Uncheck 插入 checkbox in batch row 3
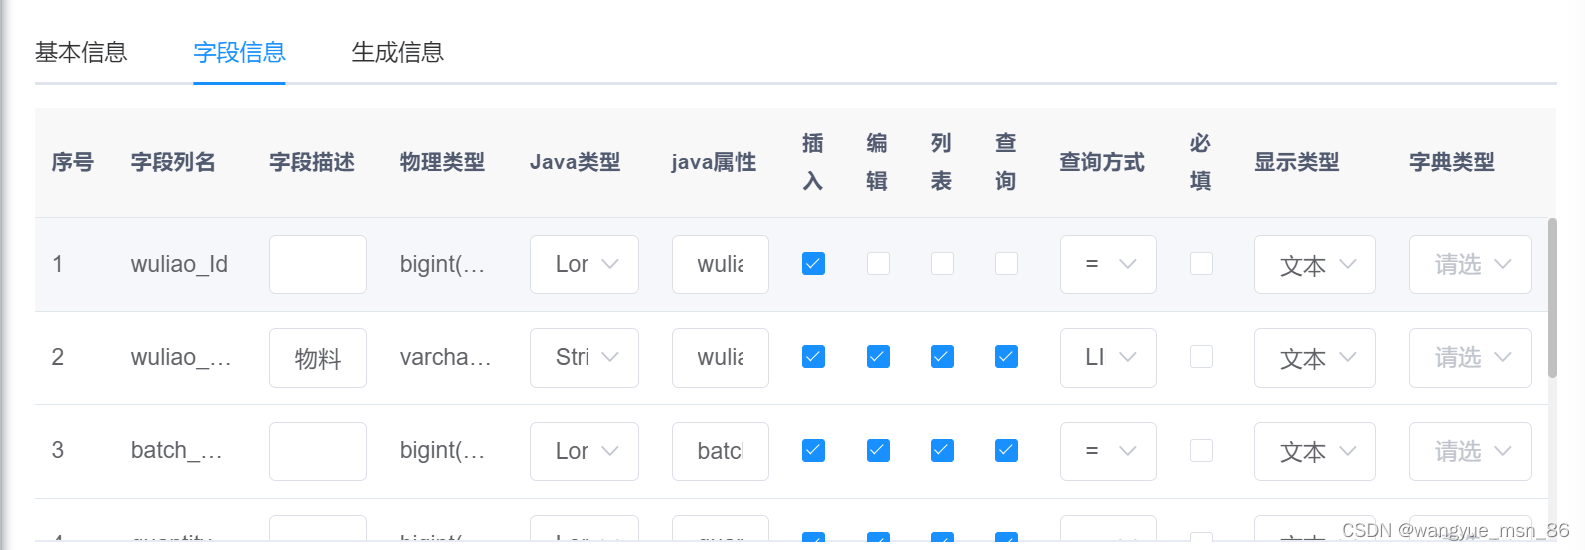The image size is (1585, 550). 813,450
